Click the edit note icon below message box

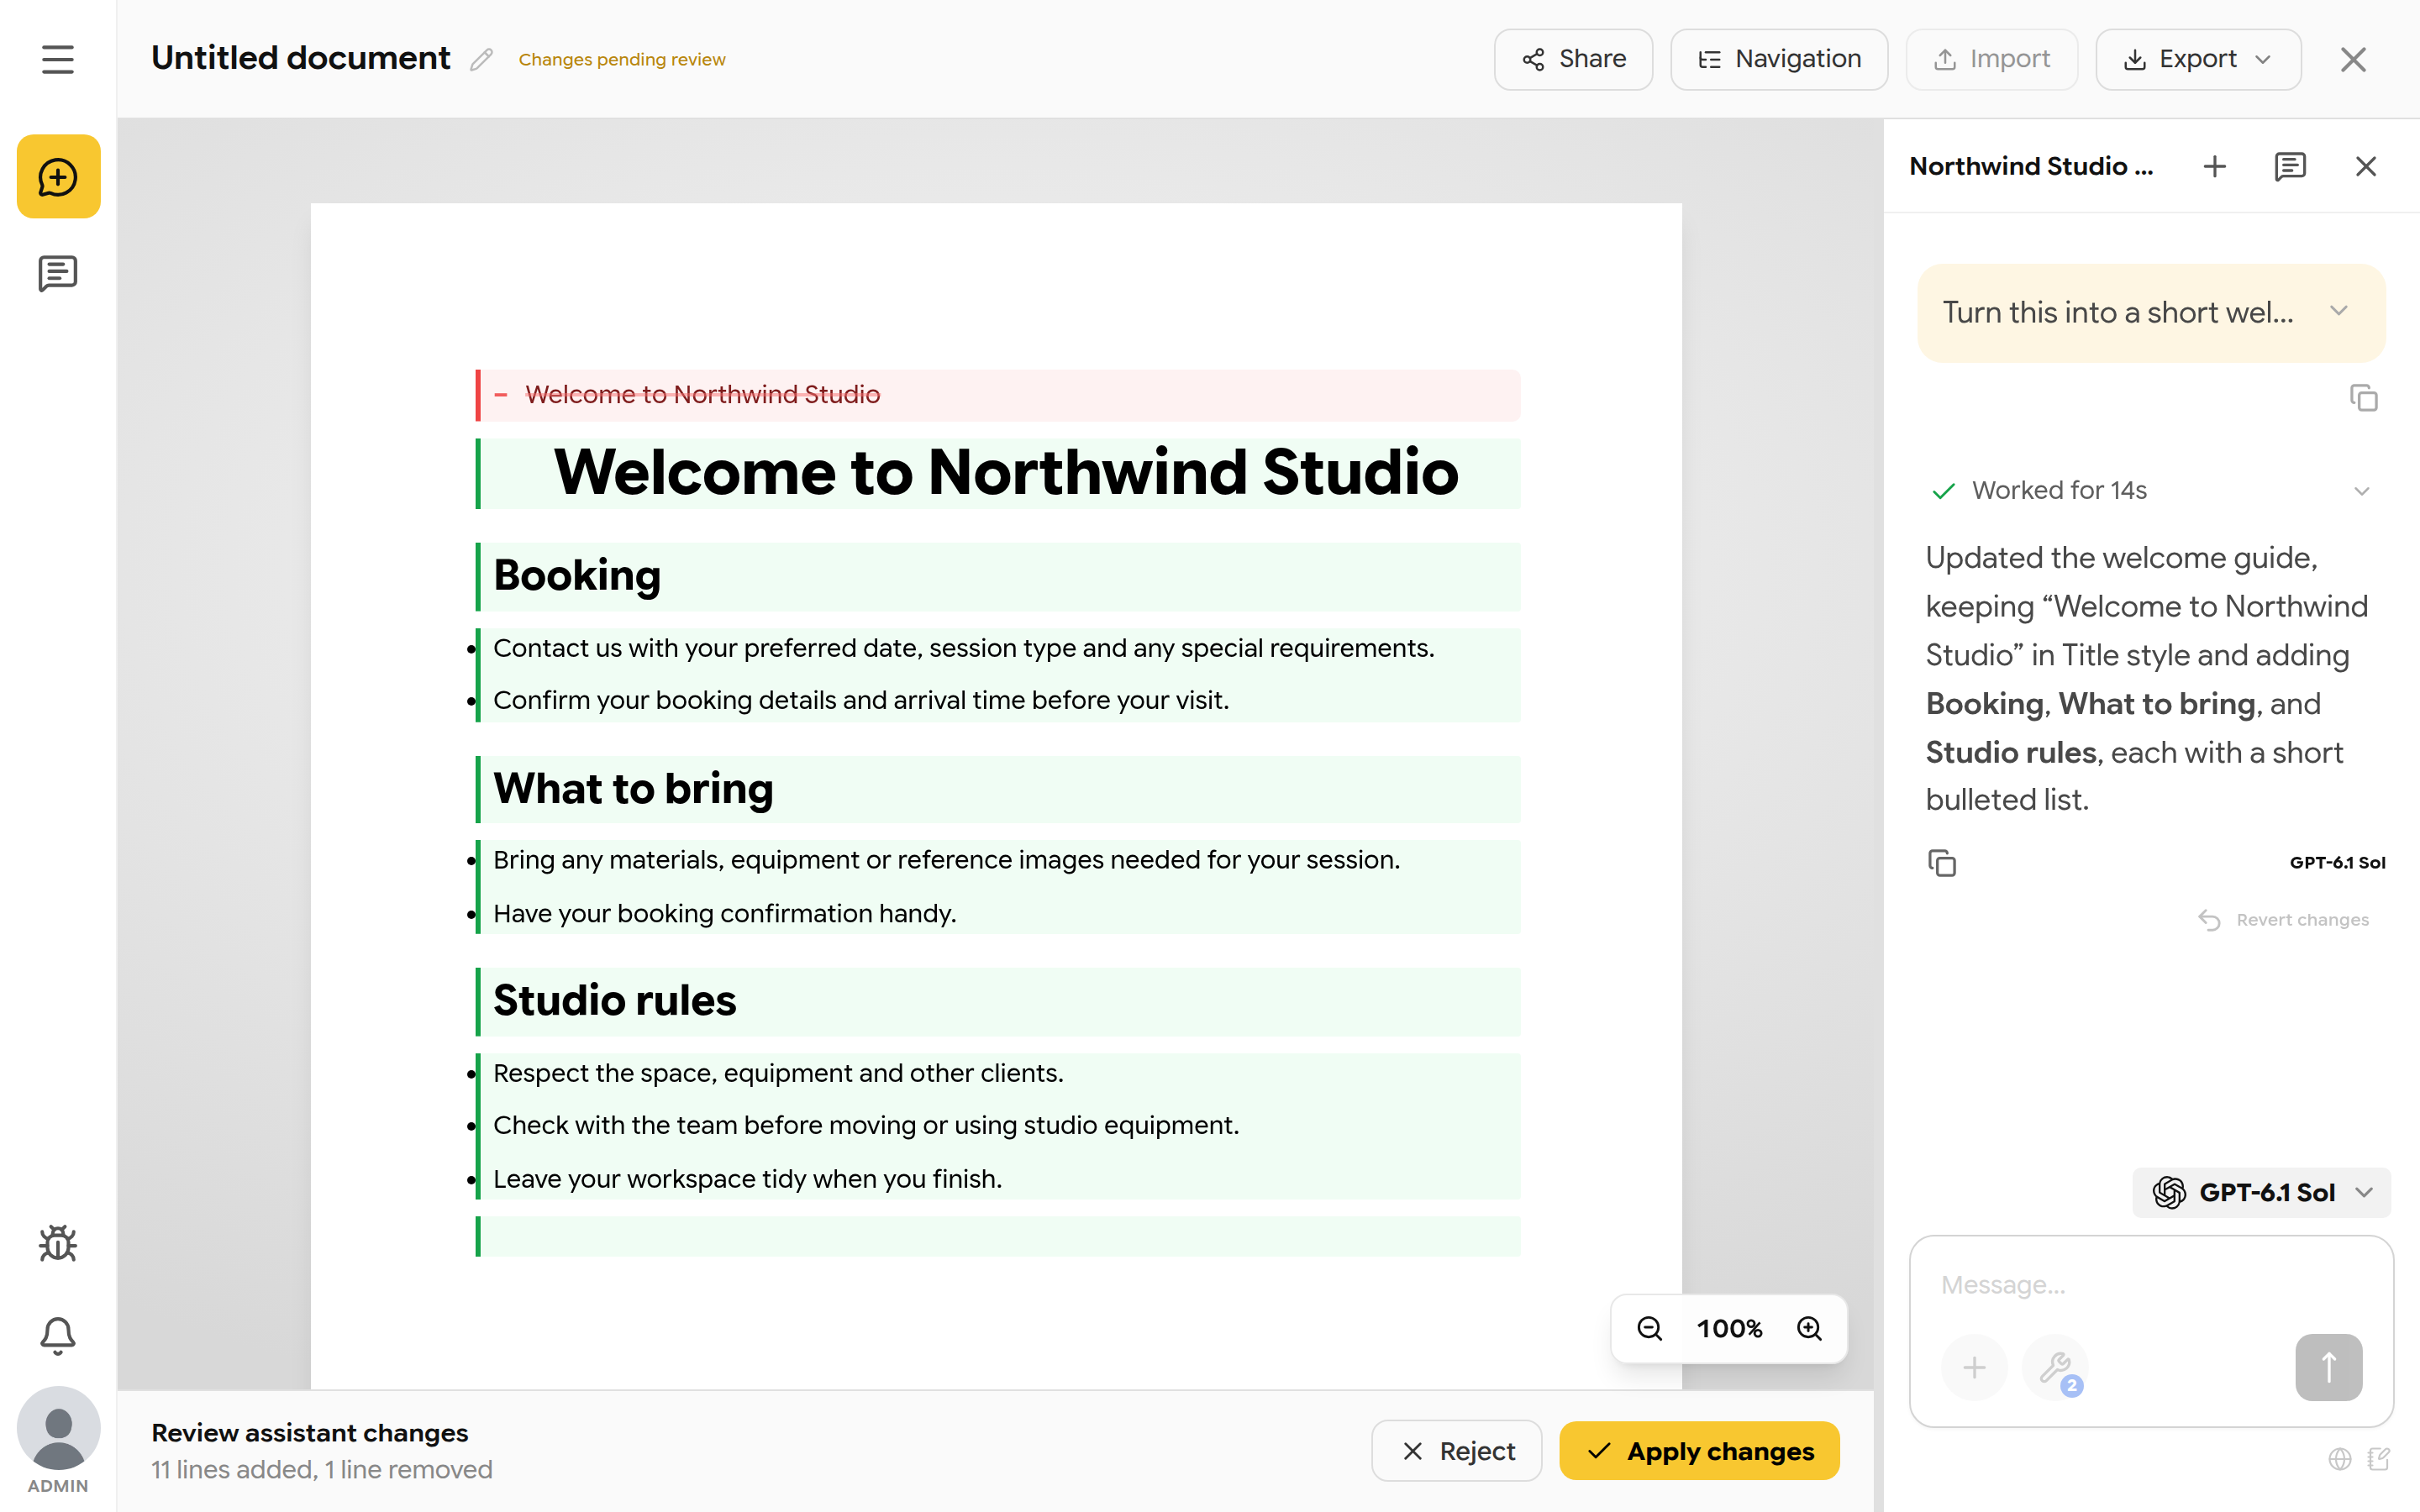pos(2379,1459)
